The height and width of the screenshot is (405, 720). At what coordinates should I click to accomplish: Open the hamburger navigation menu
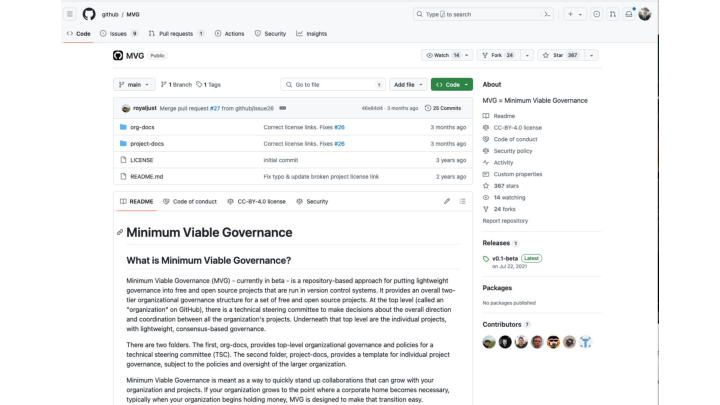tap(70, 14)
